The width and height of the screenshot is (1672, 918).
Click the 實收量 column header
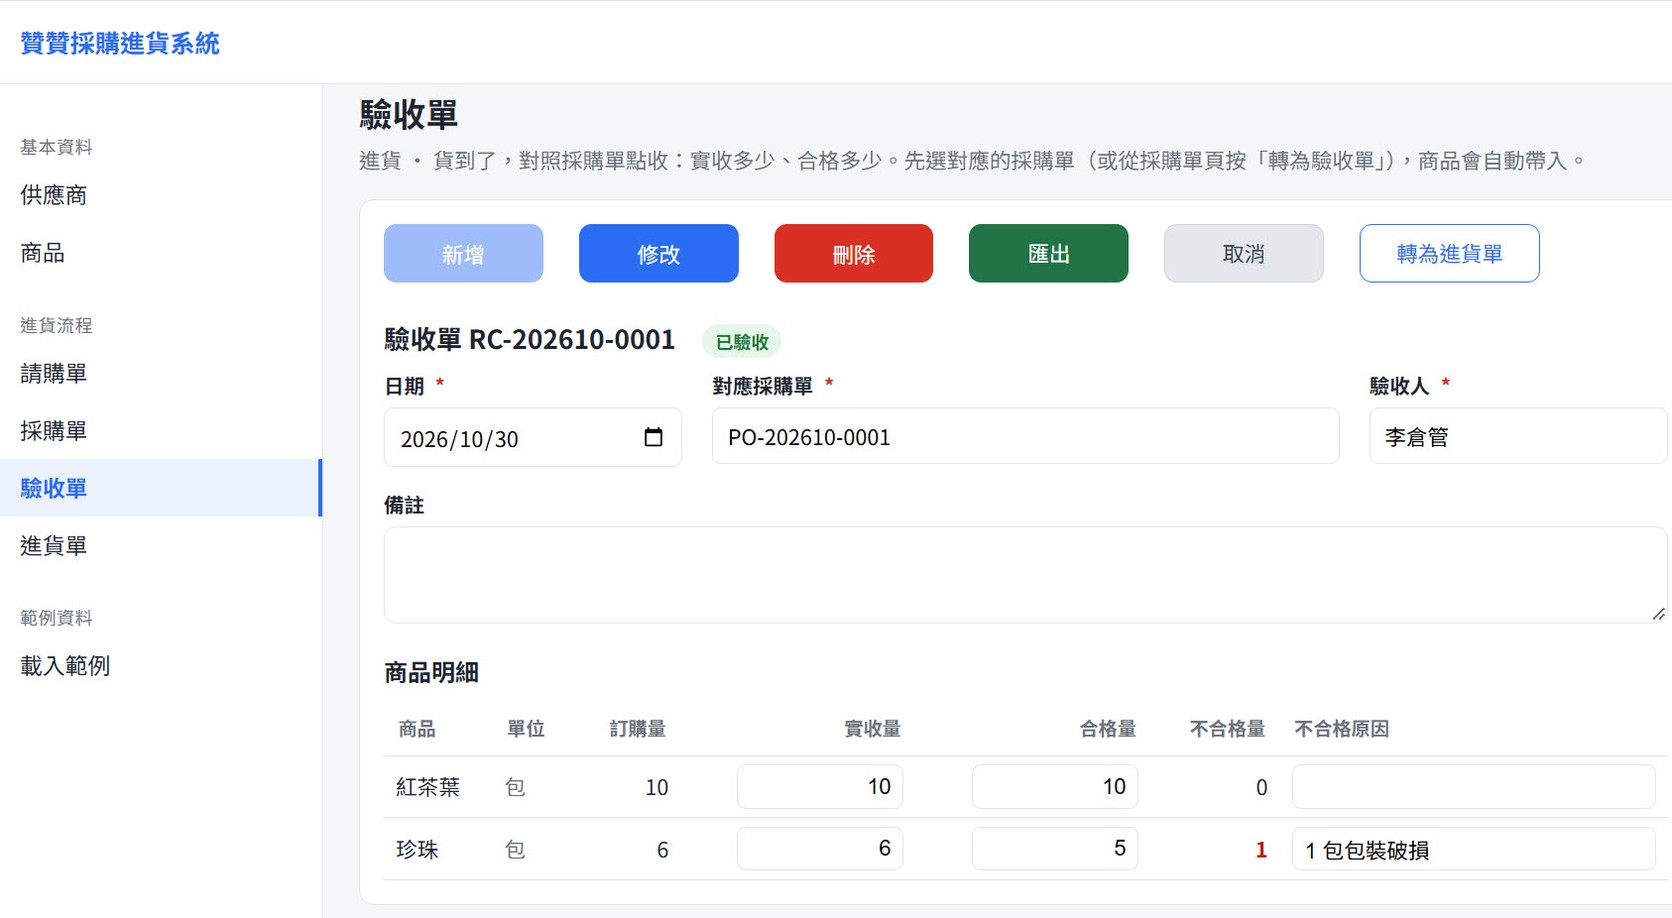coord(872,729)
